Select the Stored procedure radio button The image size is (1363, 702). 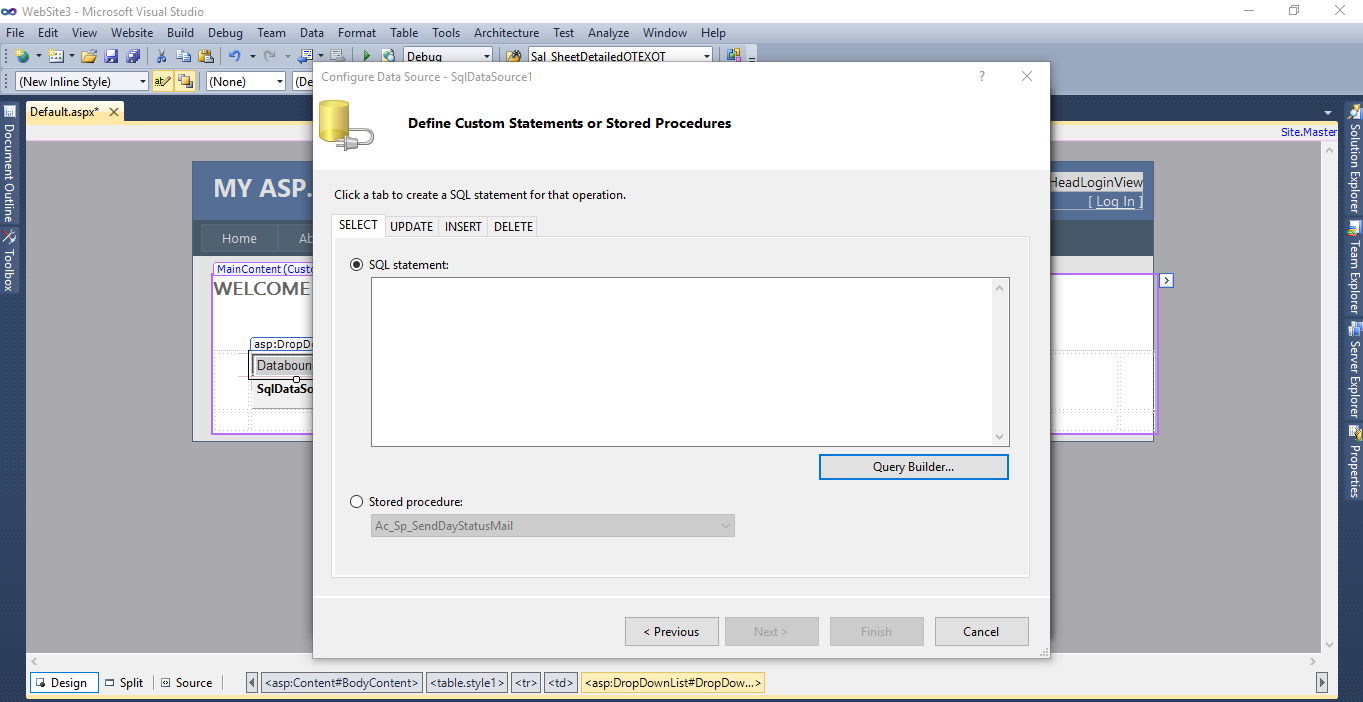356,501
